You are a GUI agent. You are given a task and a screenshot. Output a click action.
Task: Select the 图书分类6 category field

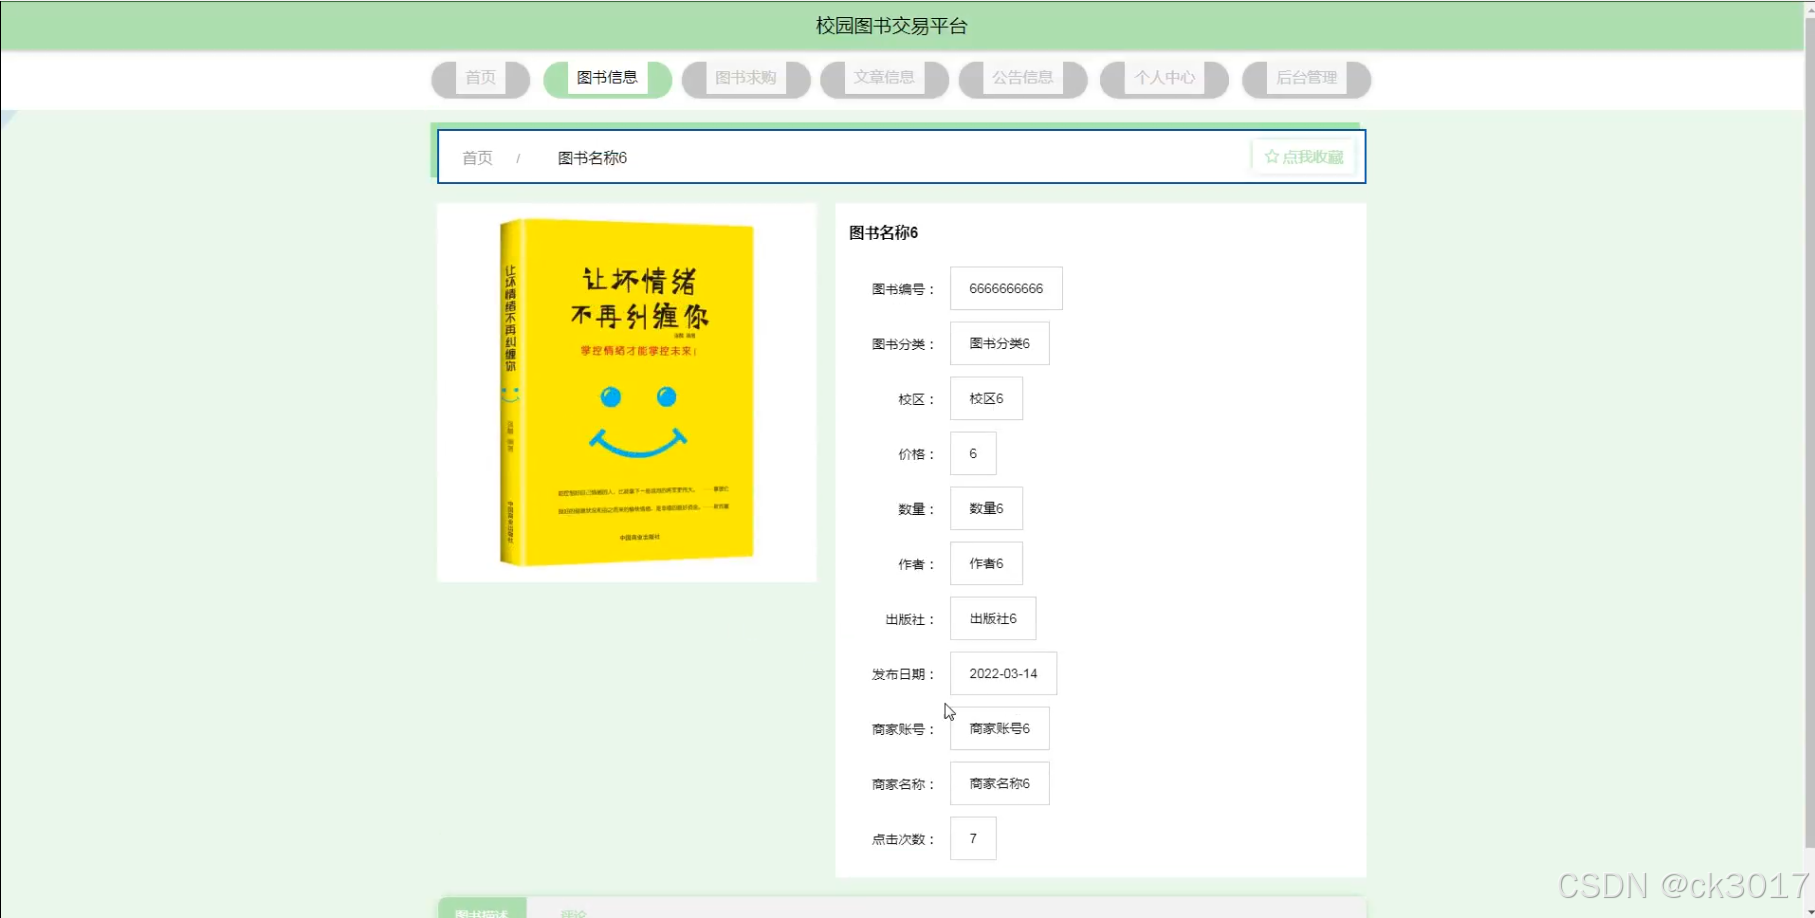[999, 343]
